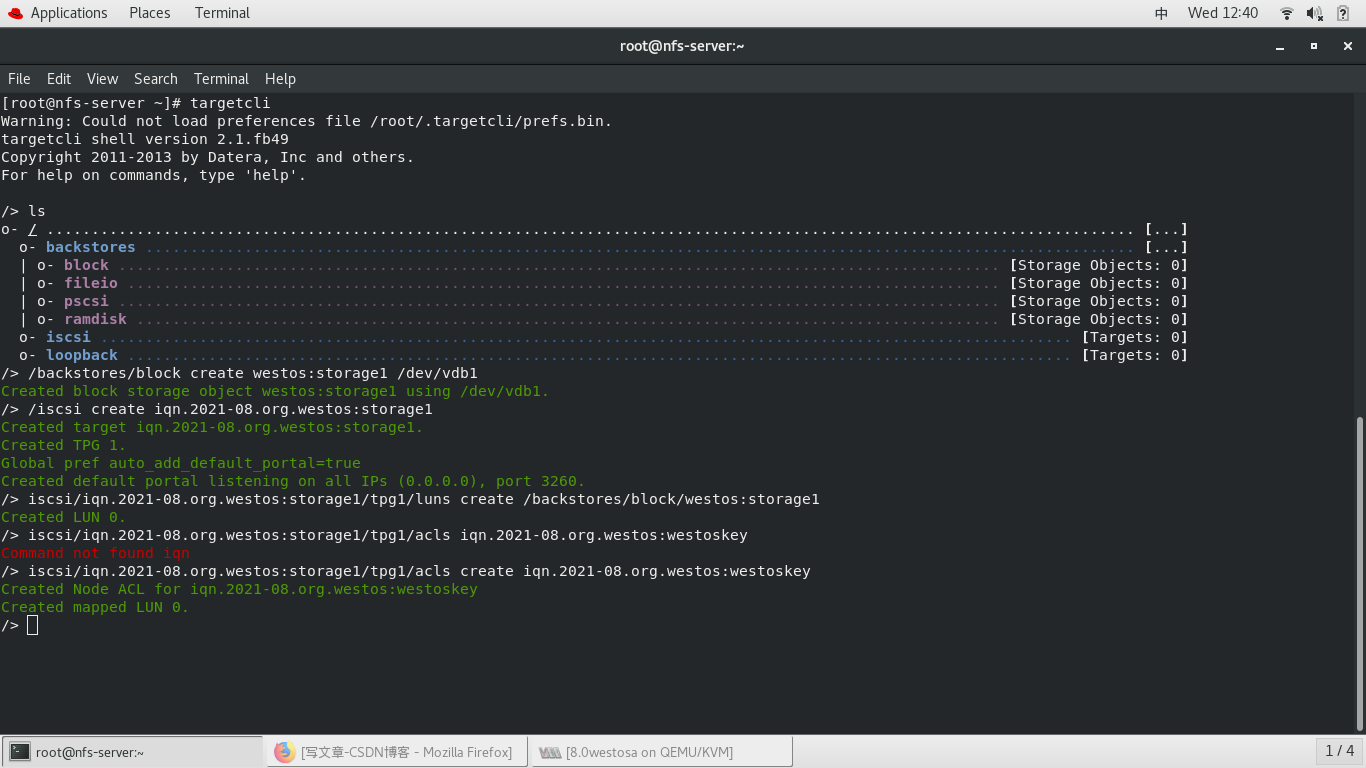Click the 'pscsi' tree entry
The width and height of the screenshot is (1366, 768).
tap(86, 301)
